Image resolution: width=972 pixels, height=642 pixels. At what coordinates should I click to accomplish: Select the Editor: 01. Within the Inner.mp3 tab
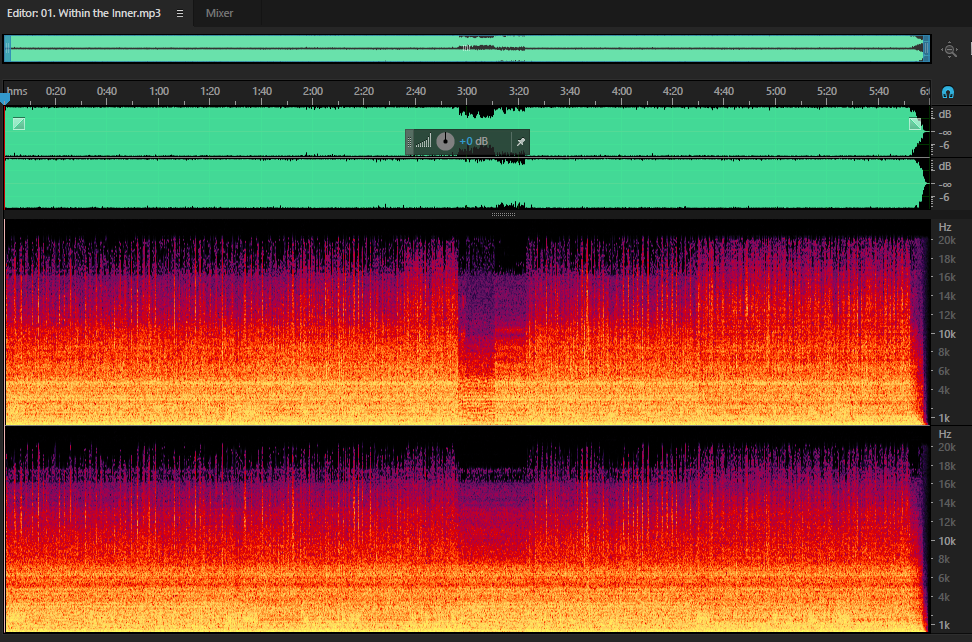click(x=84, y=13)
